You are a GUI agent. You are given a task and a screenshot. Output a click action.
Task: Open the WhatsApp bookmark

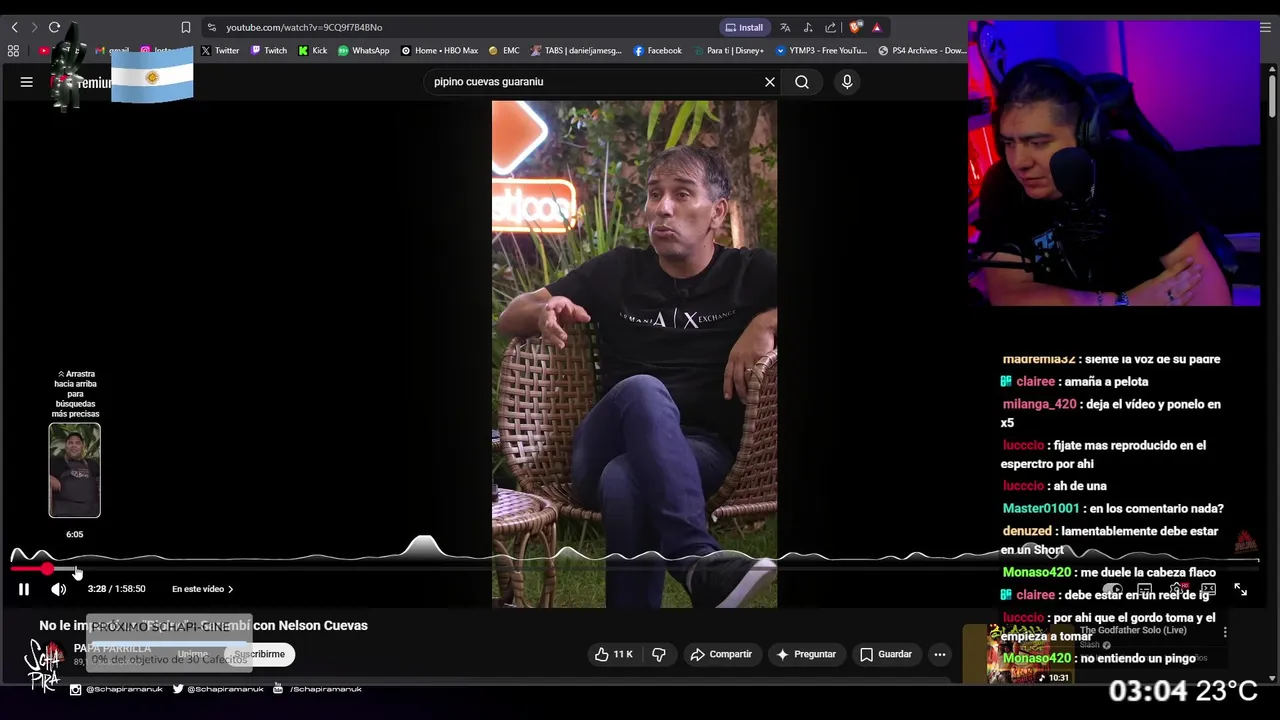point(364,50)
